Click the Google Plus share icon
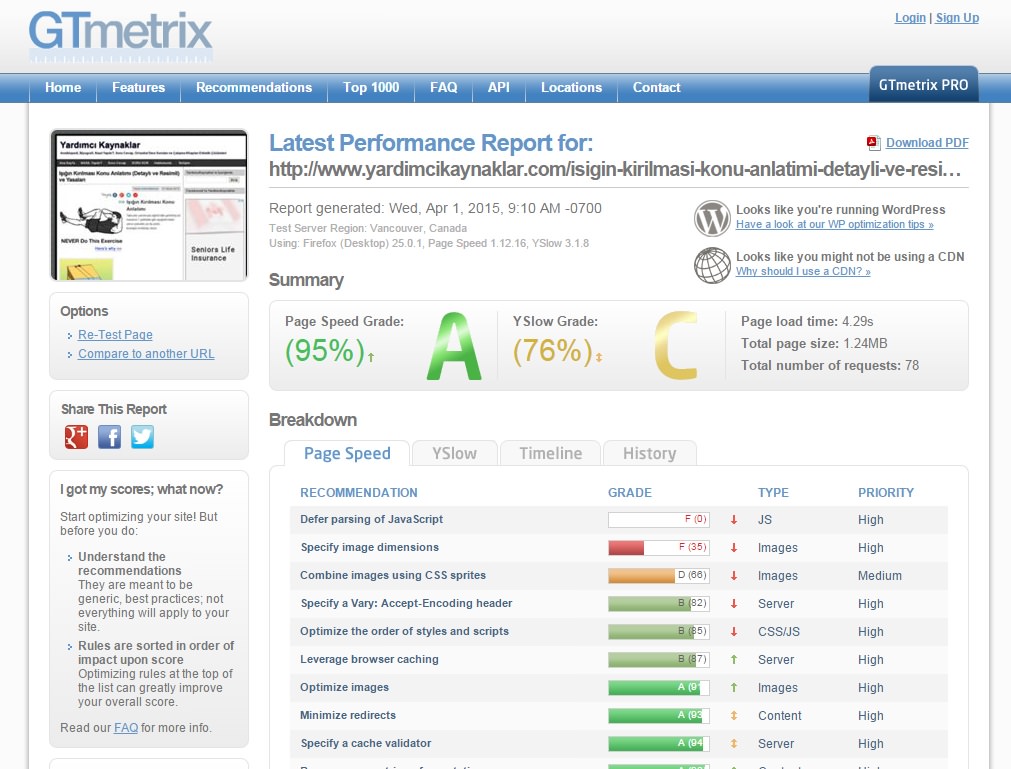The height and width of the screenshot is (769, 1011). 77,436
